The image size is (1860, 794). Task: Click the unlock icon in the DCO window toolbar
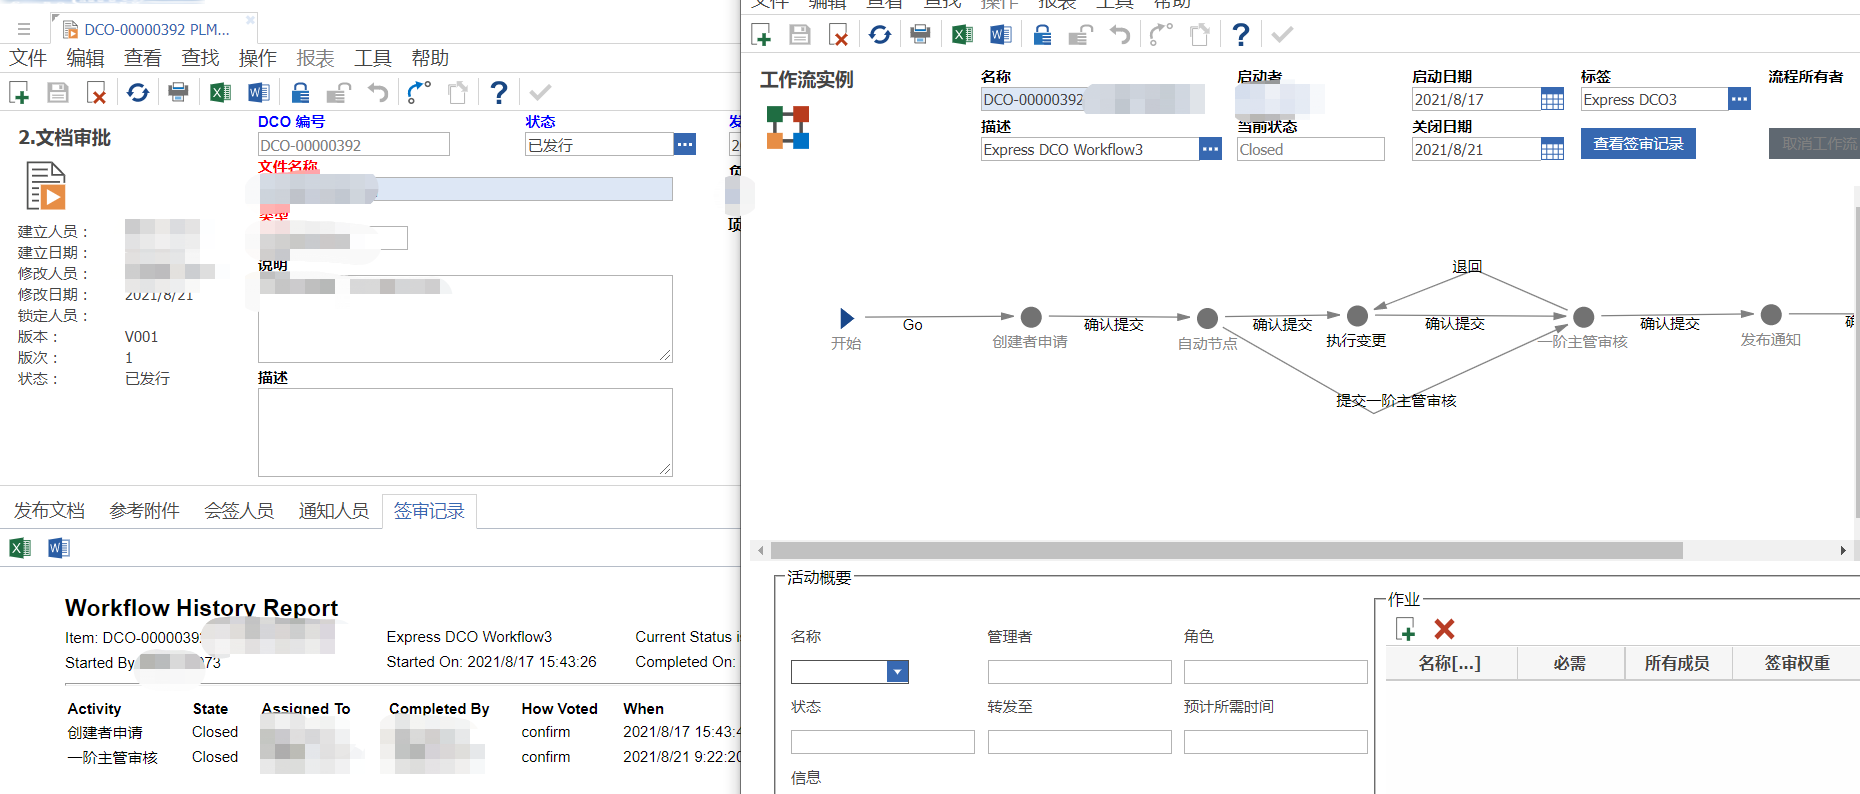pos(339,93)
